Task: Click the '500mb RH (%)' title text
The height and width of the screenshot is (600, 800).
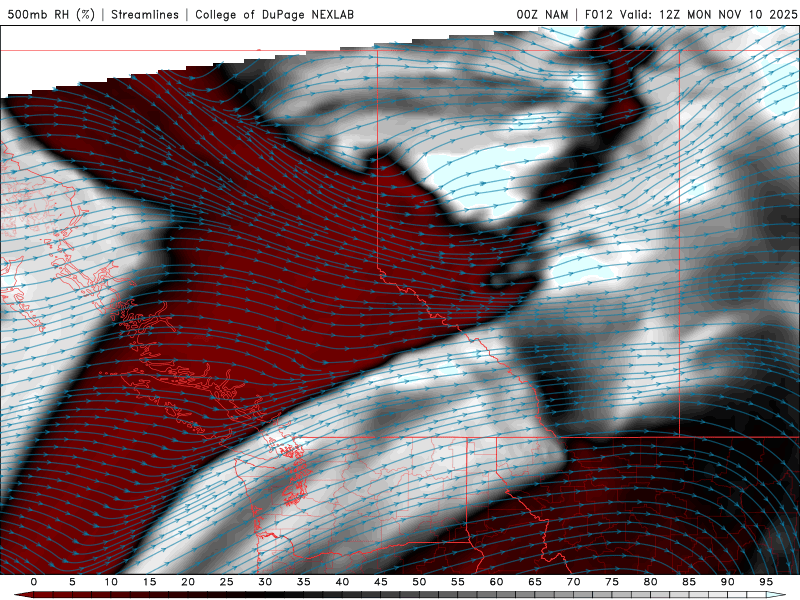Action: (51, 14)
